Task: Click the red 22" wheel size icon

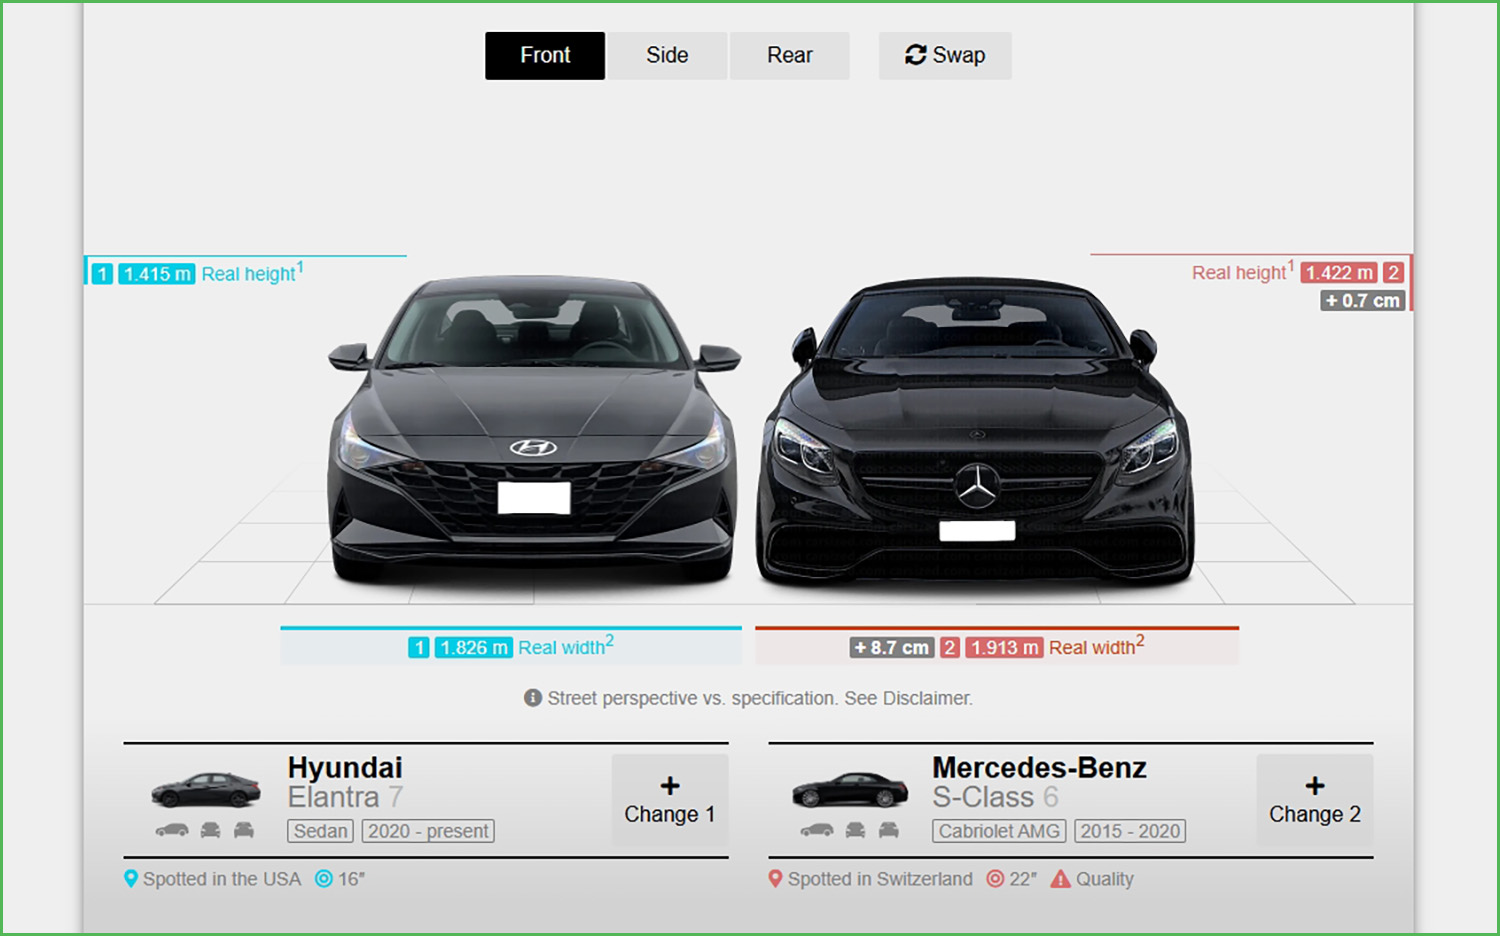Action: click(995, 879)
